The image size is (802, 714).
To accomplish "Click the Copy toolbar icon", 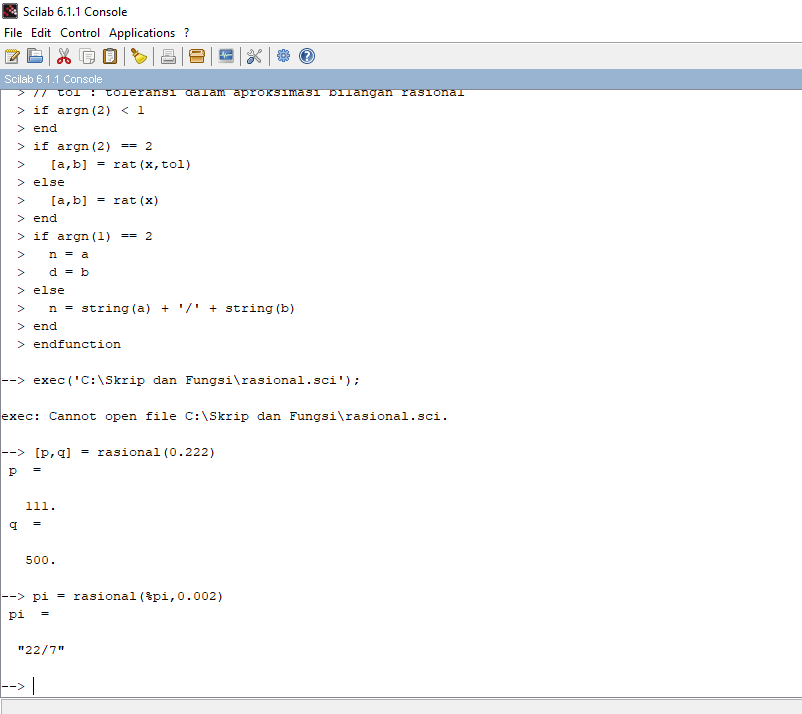I will coord(87,56).
